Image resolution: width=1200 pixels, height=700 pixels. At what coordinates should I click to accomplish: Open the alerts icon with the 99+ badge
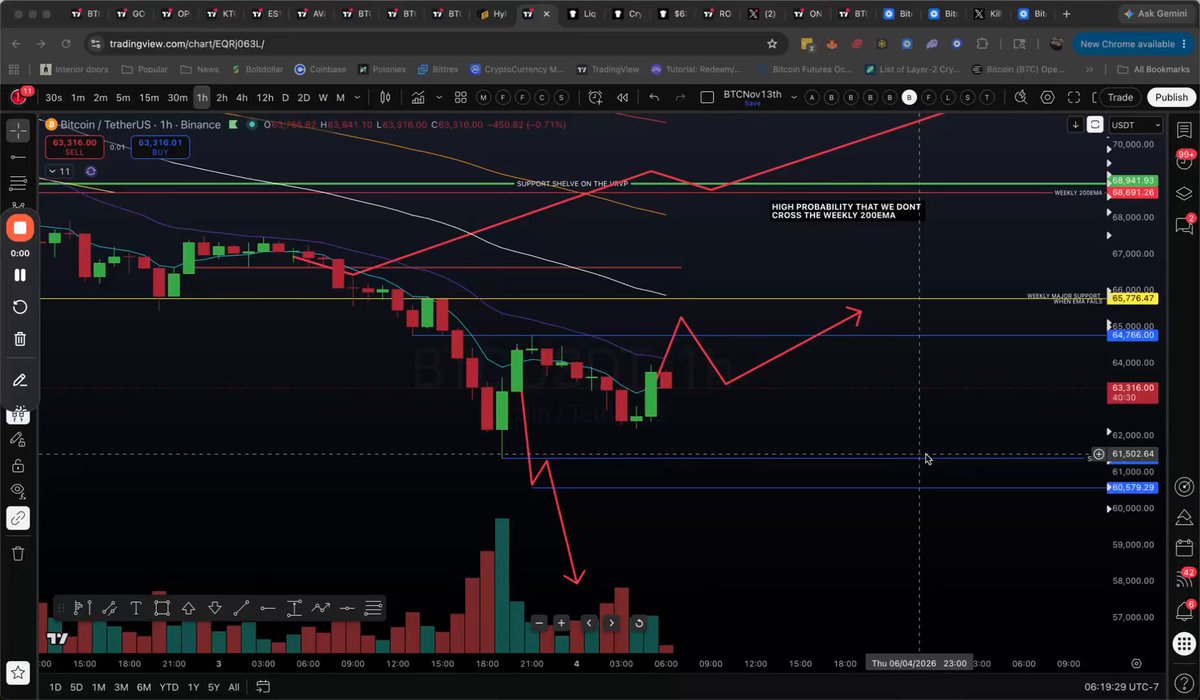pyautogui.click(x=1184, y=162)
